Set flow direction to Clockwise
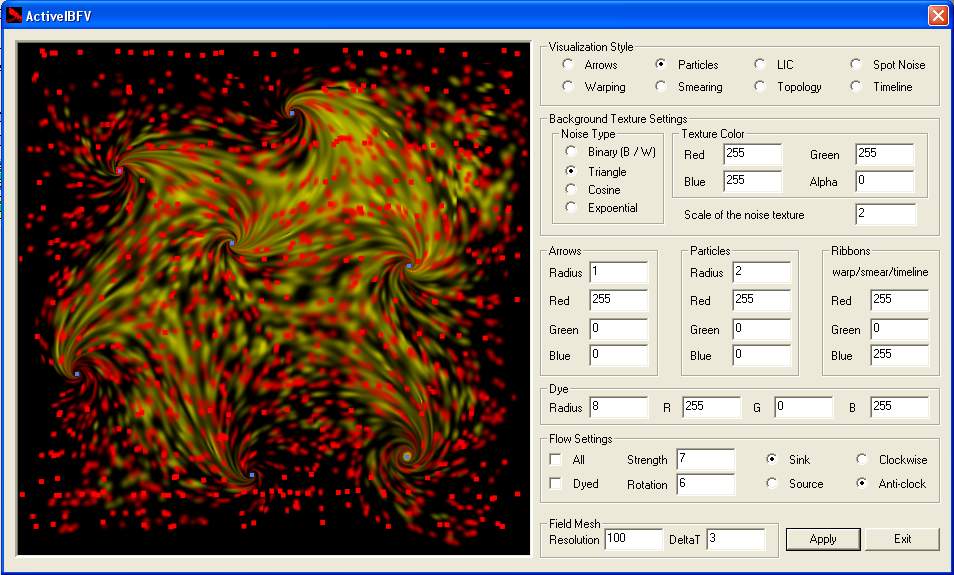This screenshot has width=954, height=575. [x=862, y=460]
